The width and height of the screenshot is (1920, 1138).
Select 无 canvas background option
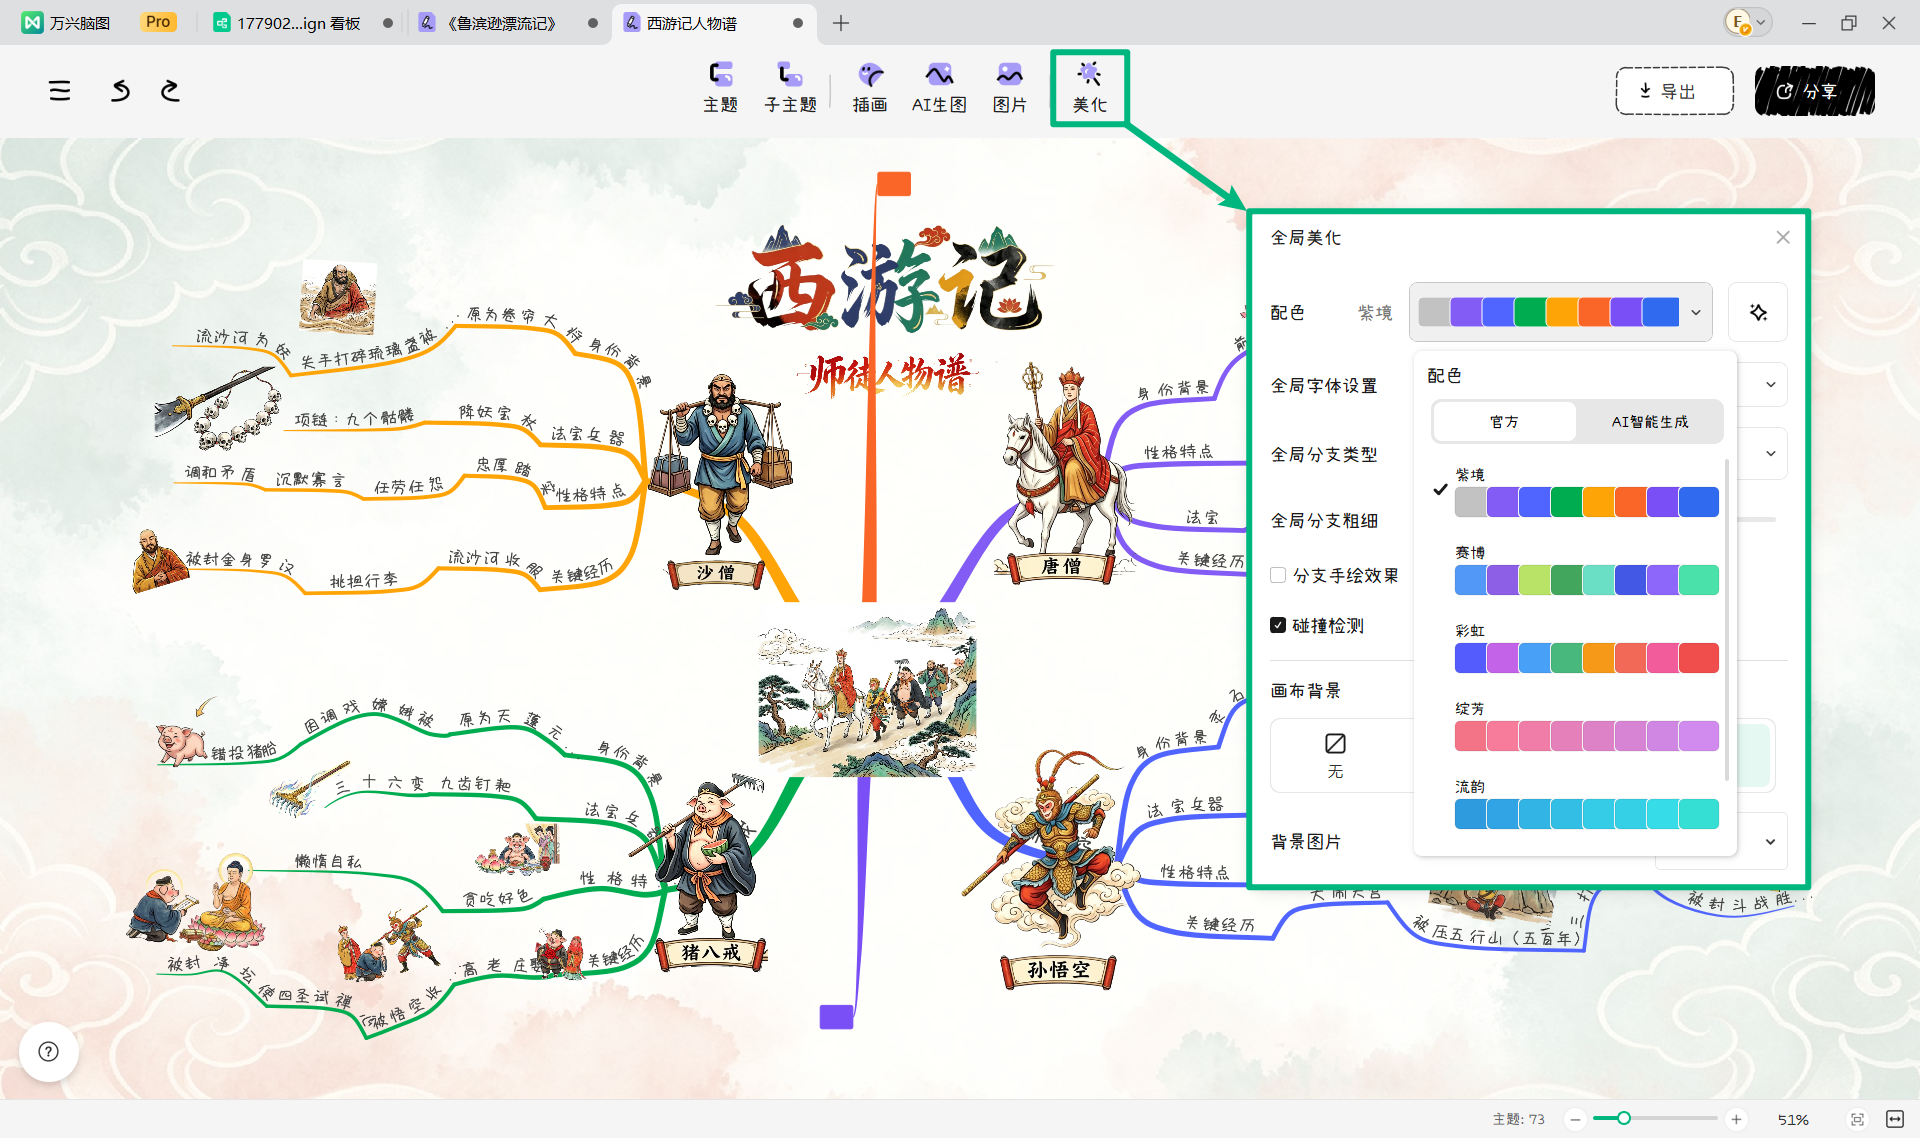coord(1335,755)
